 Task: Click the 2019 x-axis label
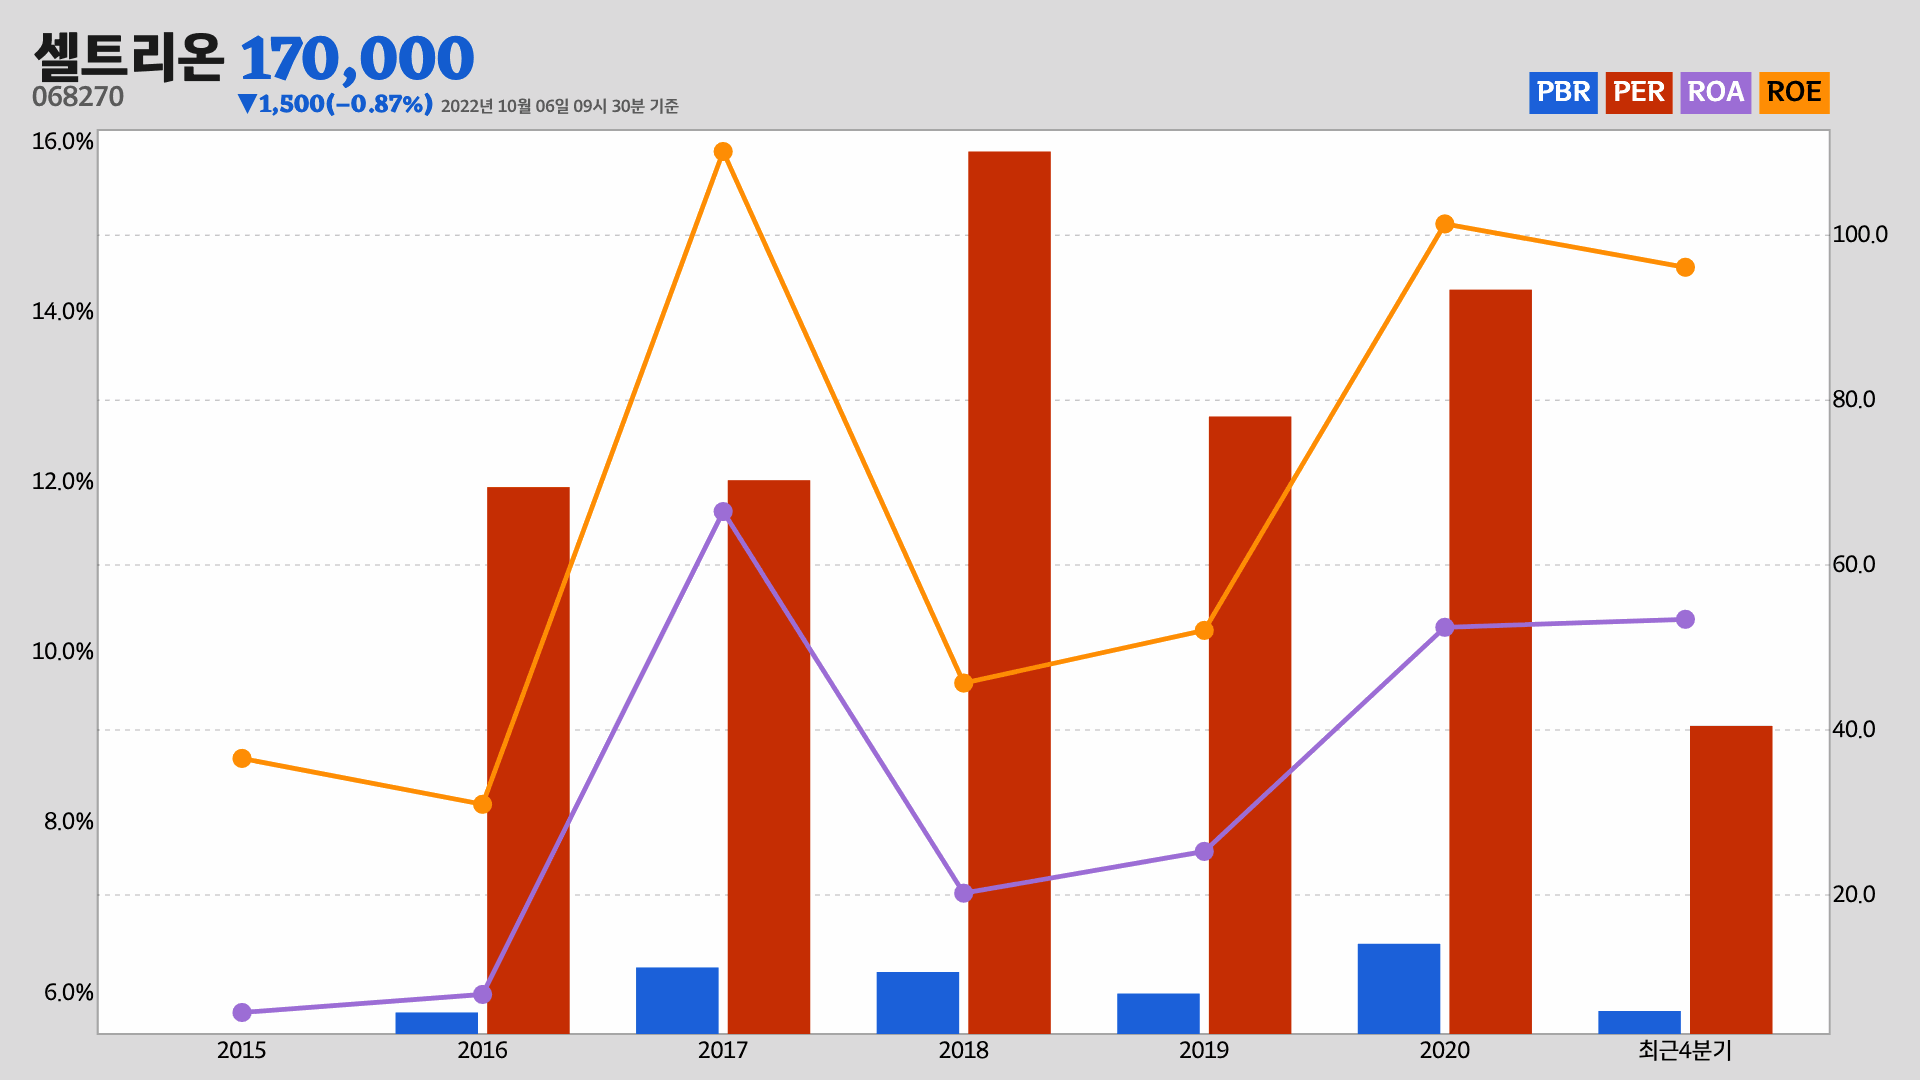coord(1204,1050)
